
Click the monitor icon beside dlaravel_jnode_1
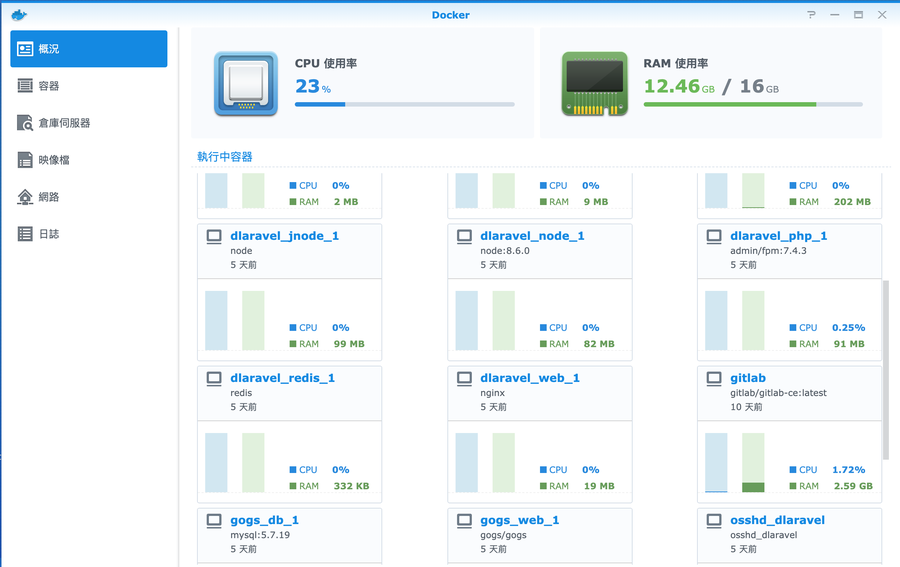(x=214, y=236)
